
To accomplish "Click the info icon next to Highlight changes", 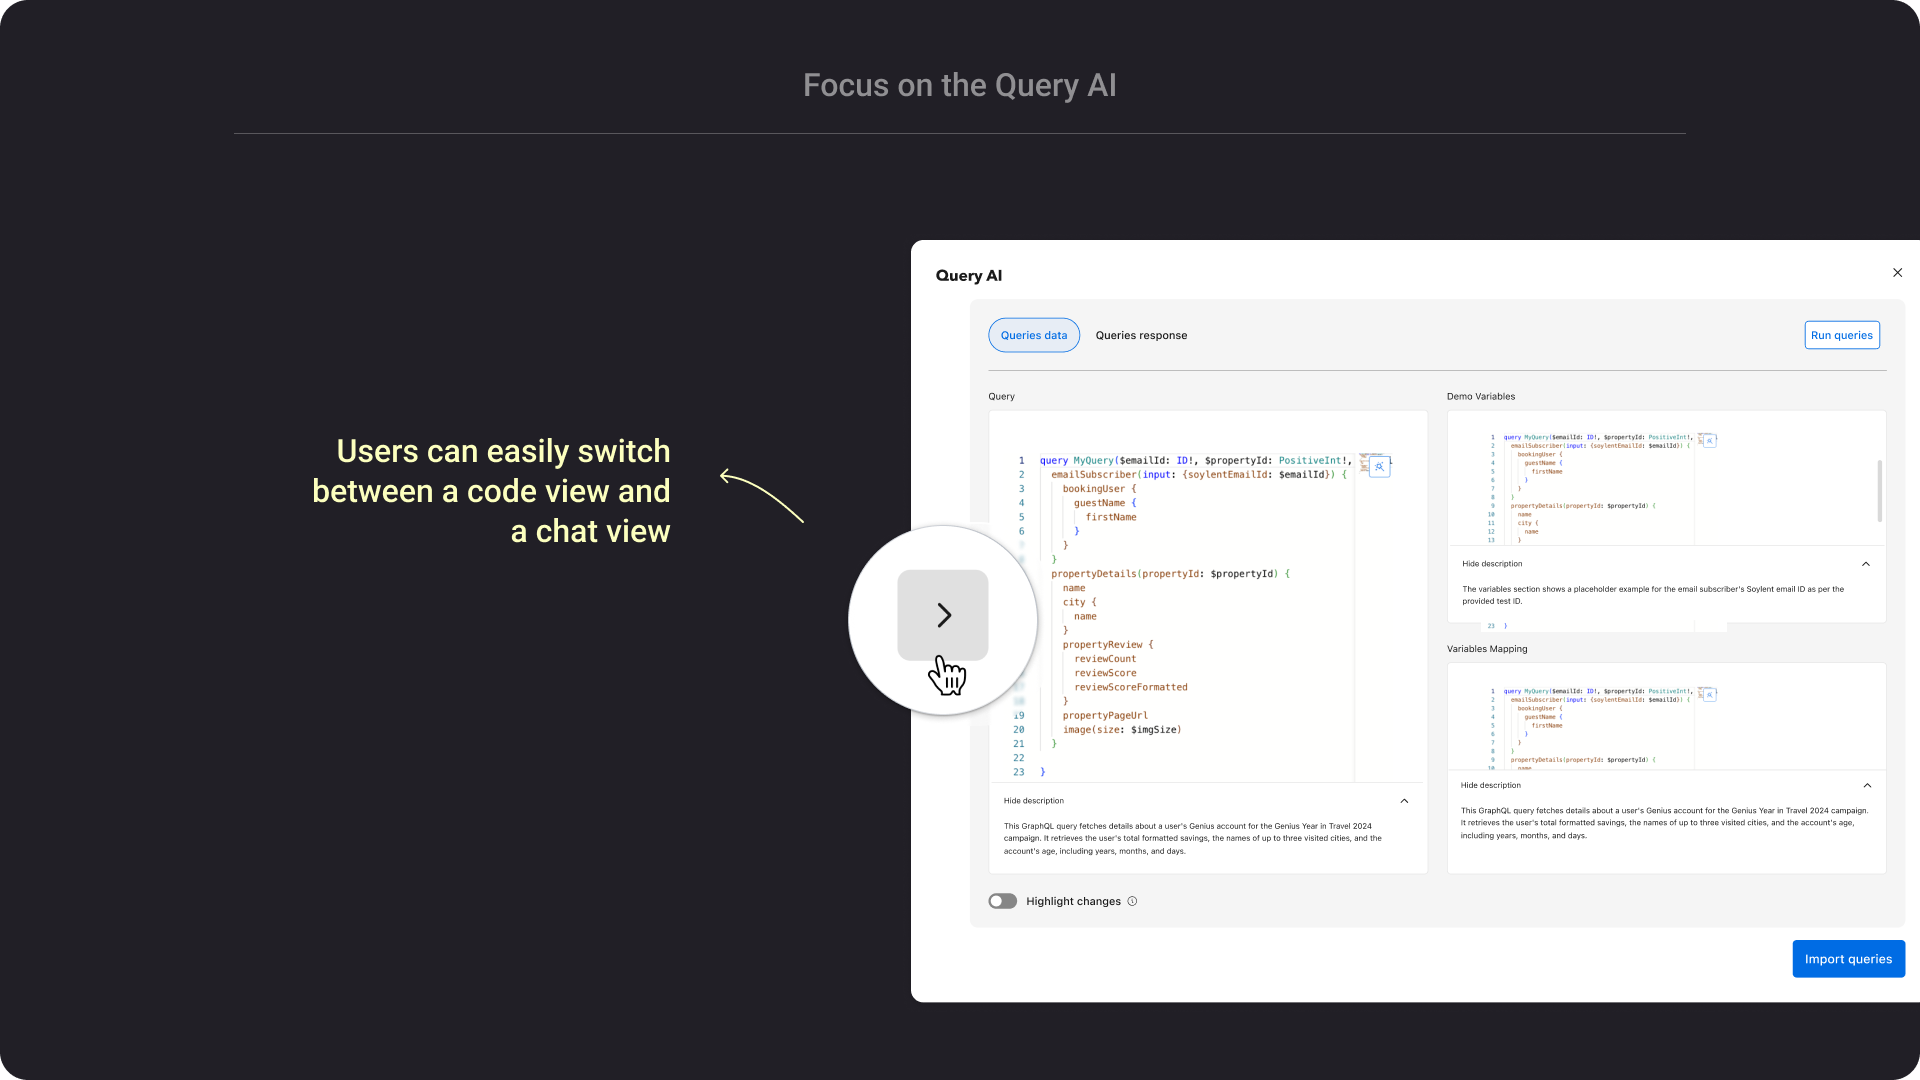I will [1132, 901].
